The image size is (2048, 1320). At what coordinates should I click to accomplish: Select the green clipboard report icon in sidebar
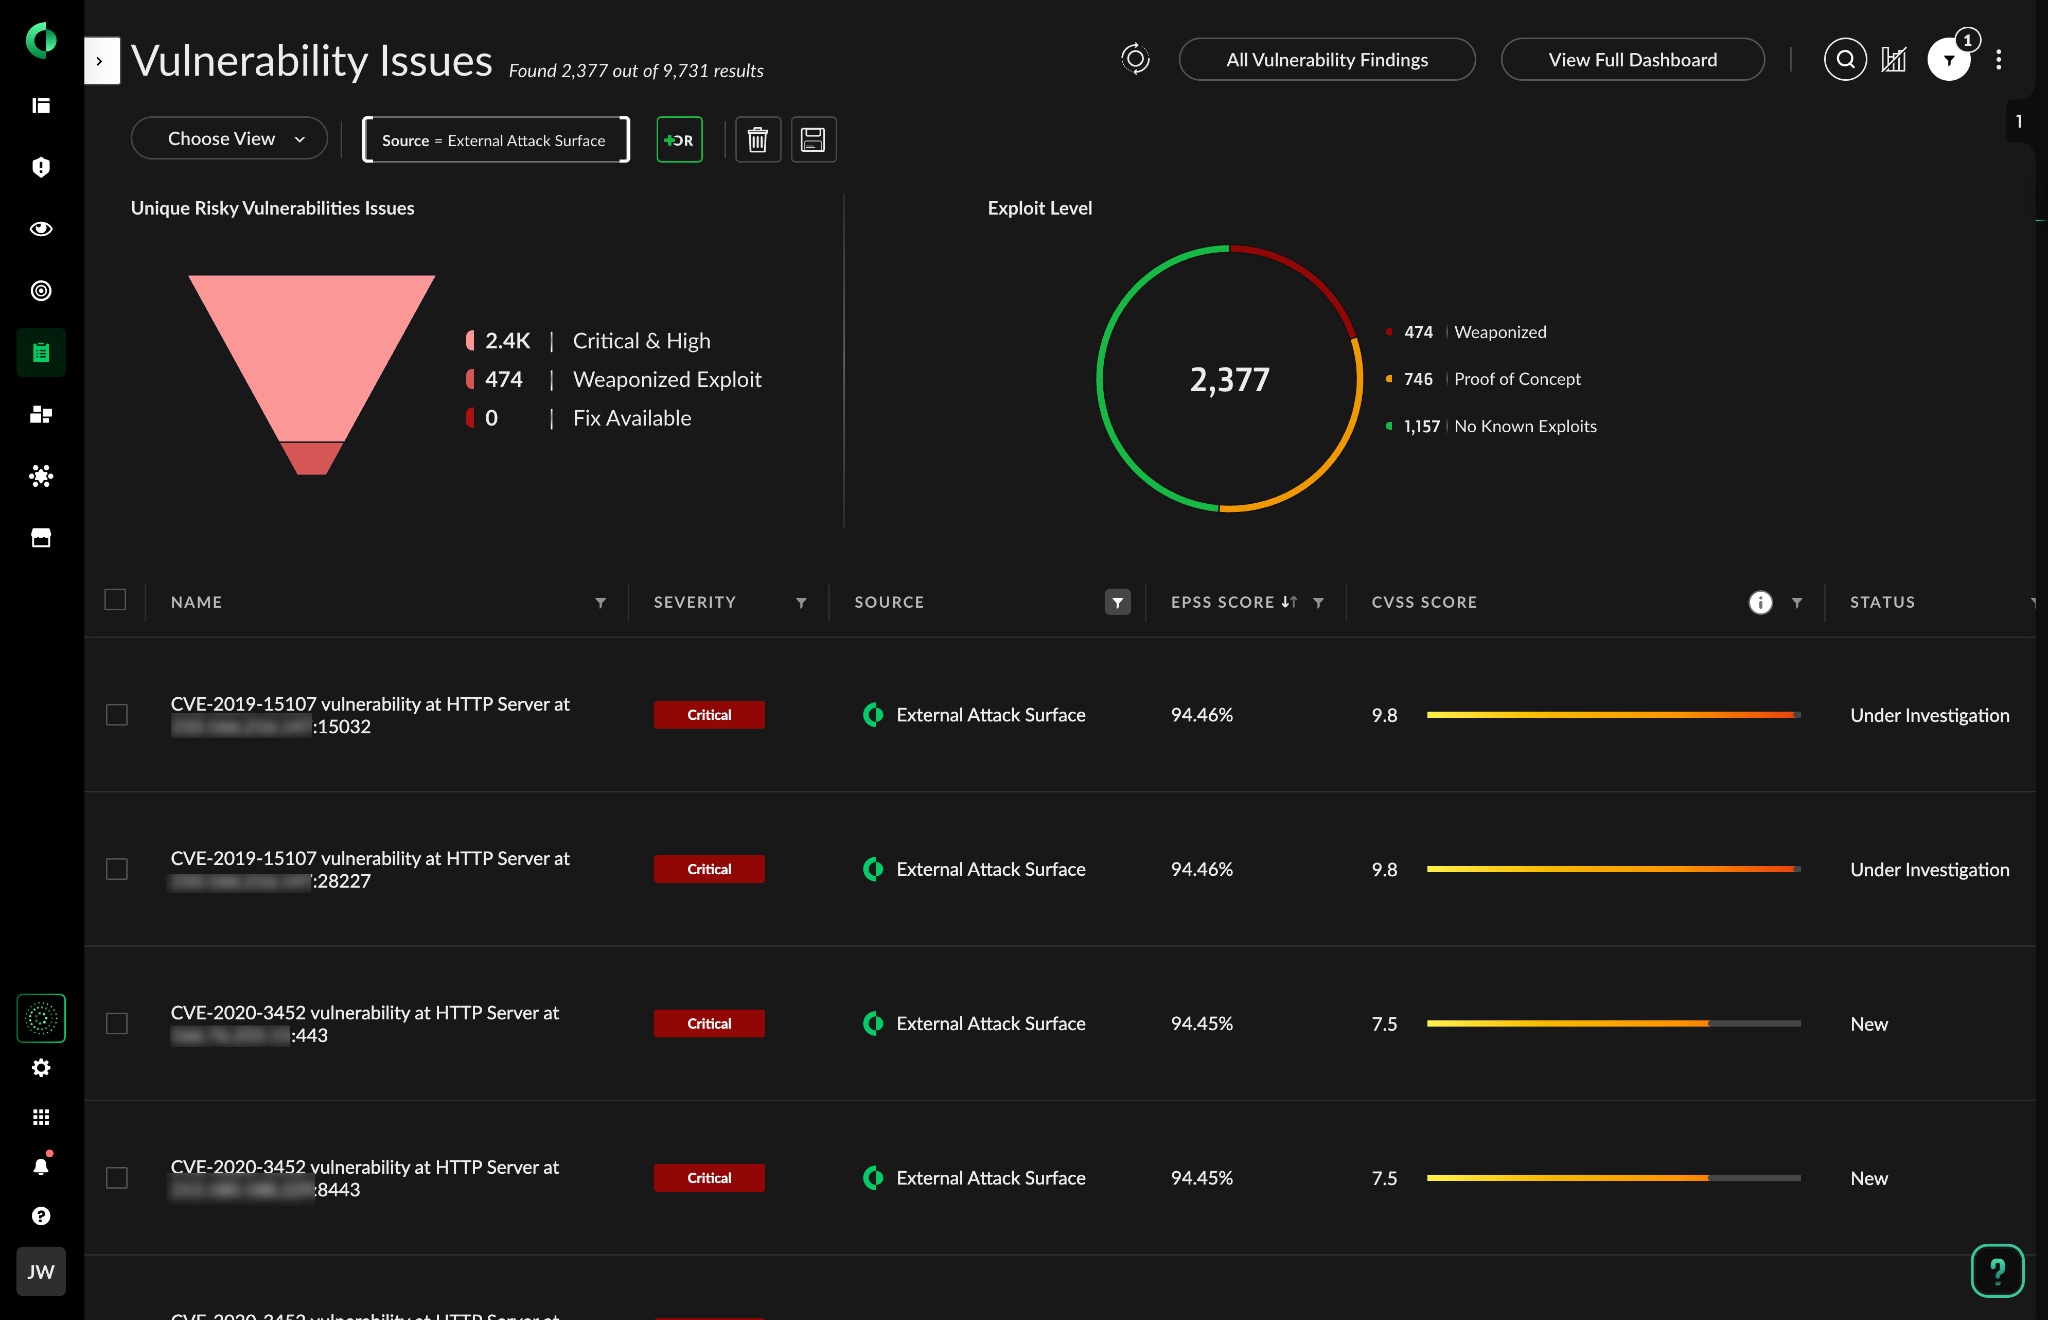point(40,352)
